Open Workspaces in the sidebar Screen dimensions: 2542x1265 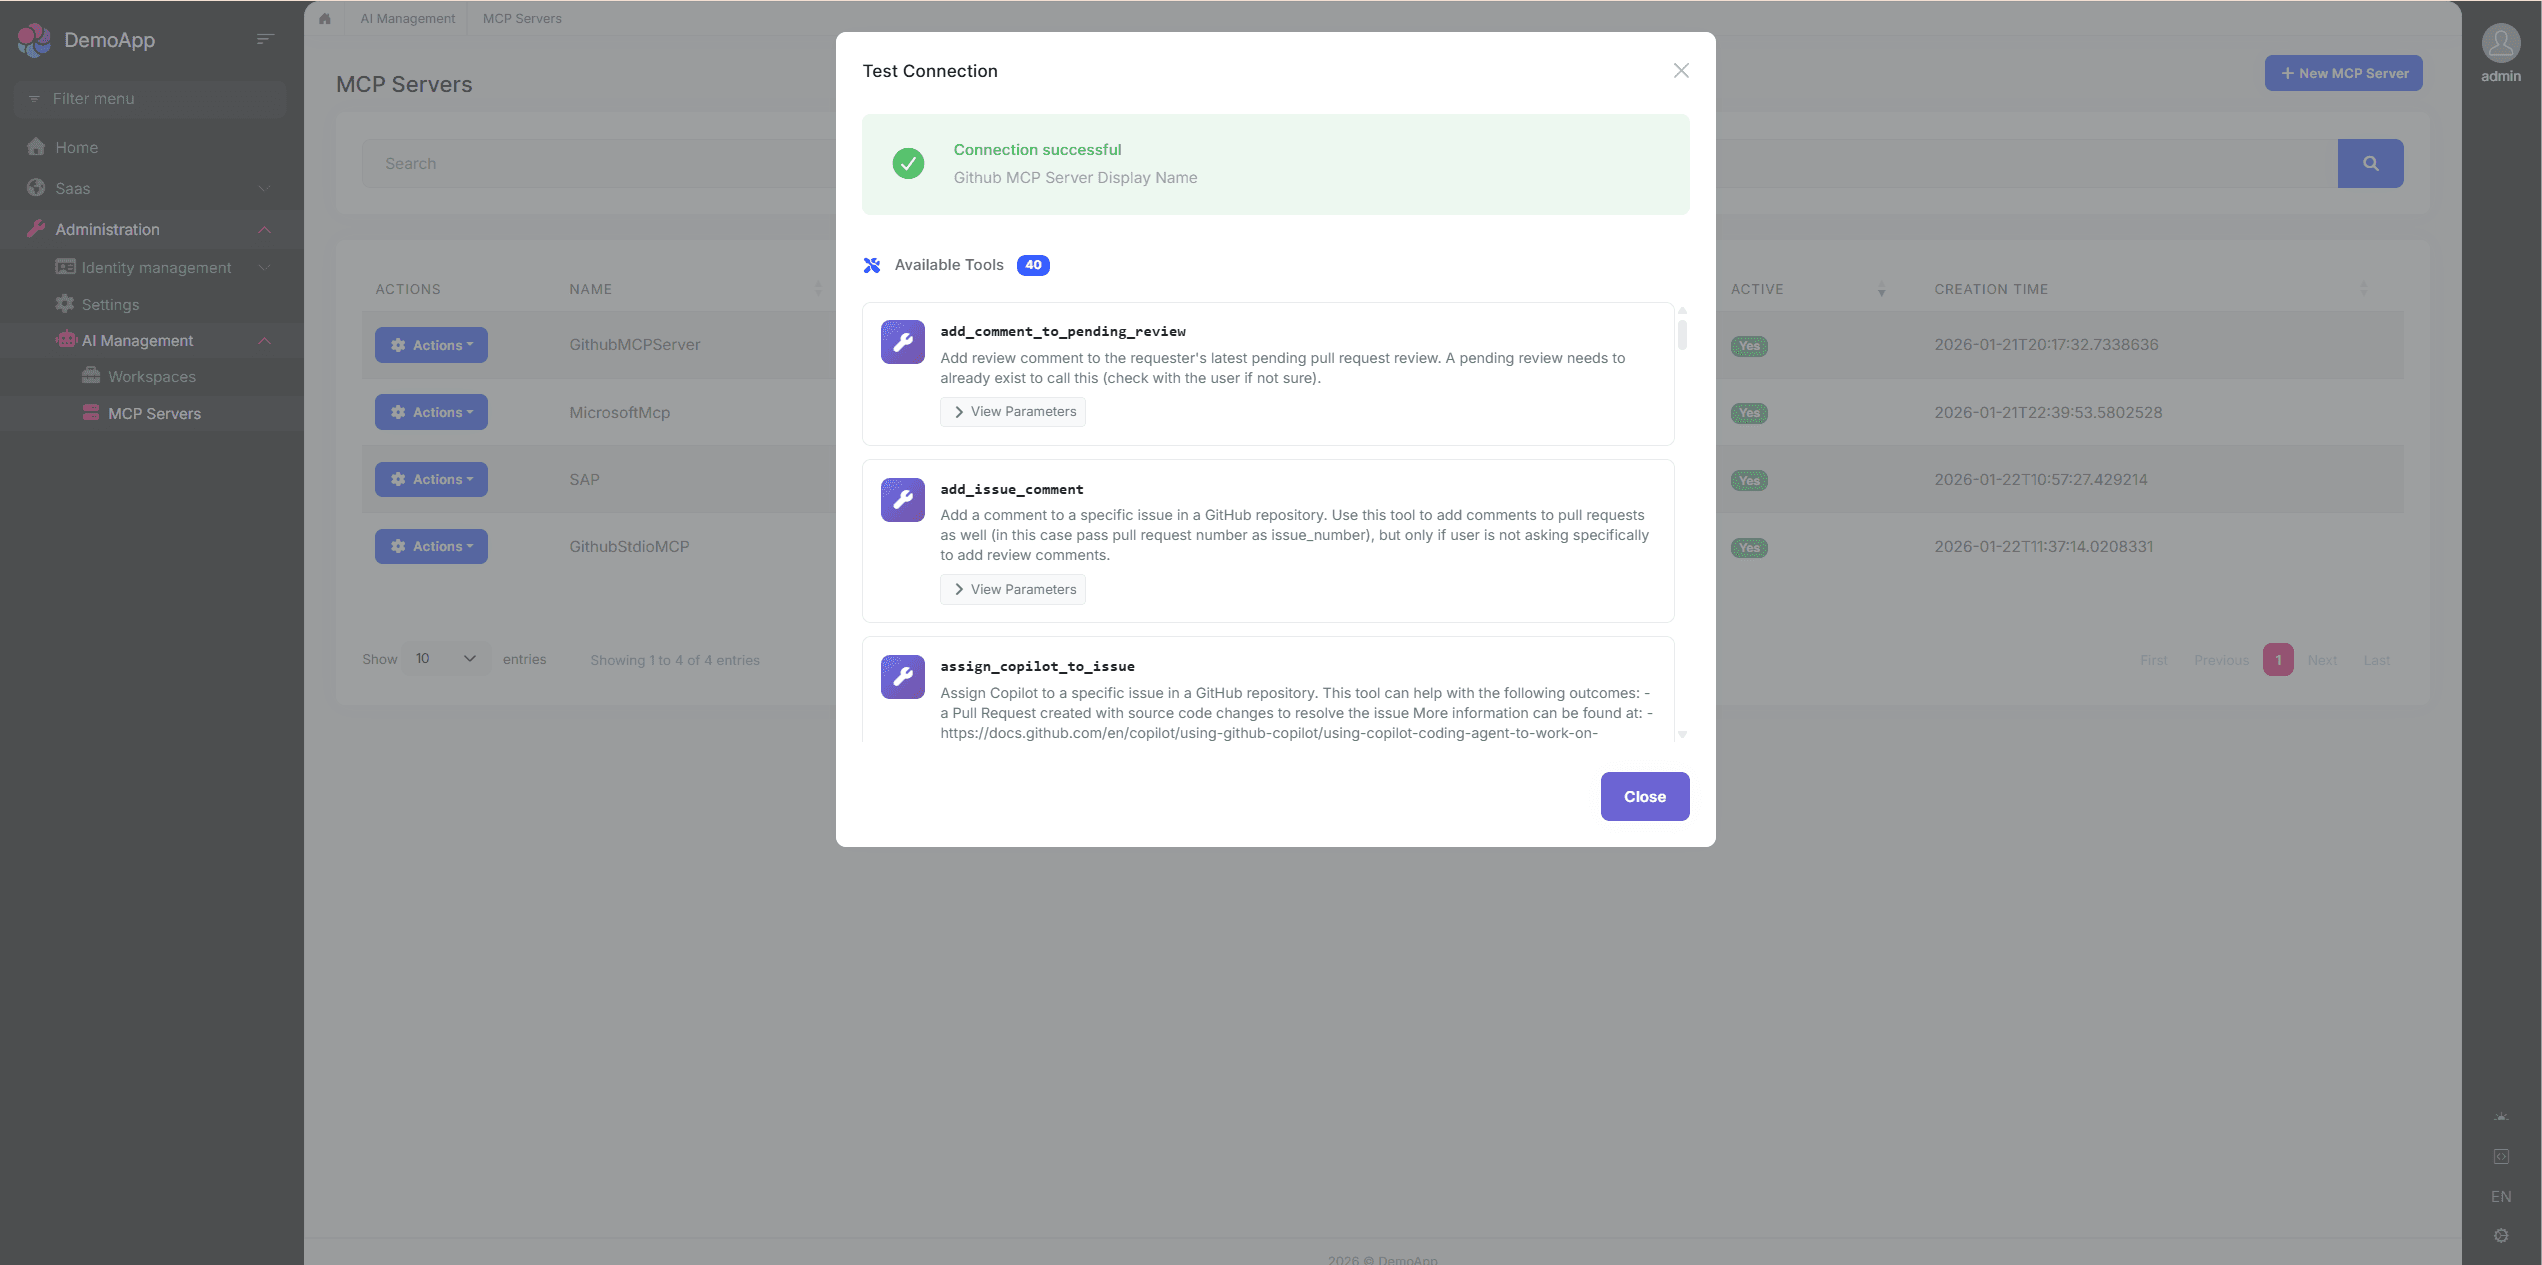click(151, 377)
